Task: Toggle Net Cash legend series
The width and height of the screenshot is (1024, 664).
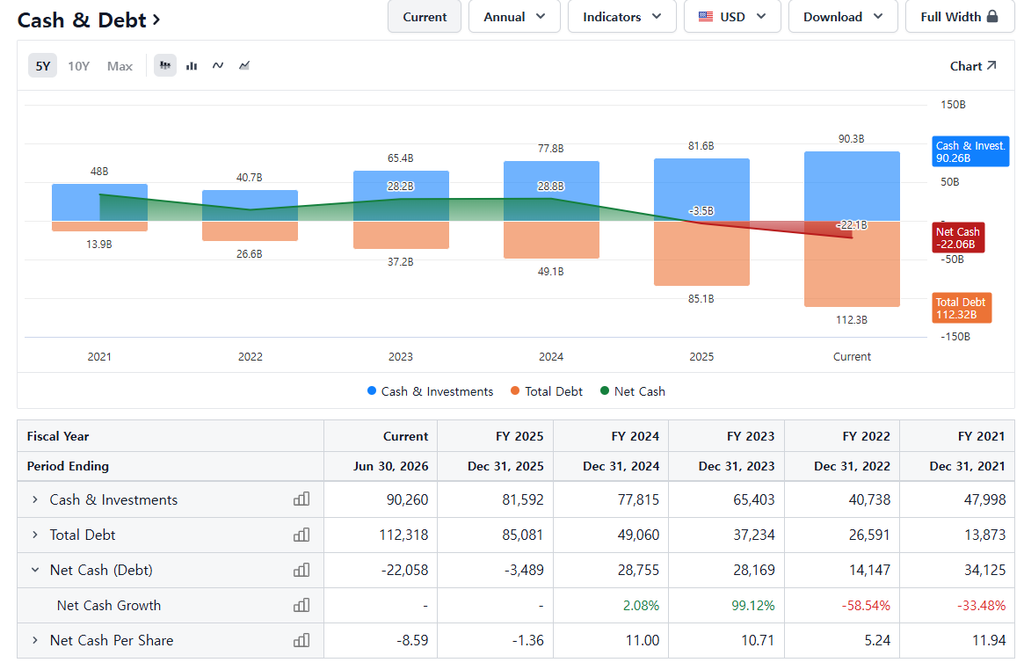Action: 633,391
